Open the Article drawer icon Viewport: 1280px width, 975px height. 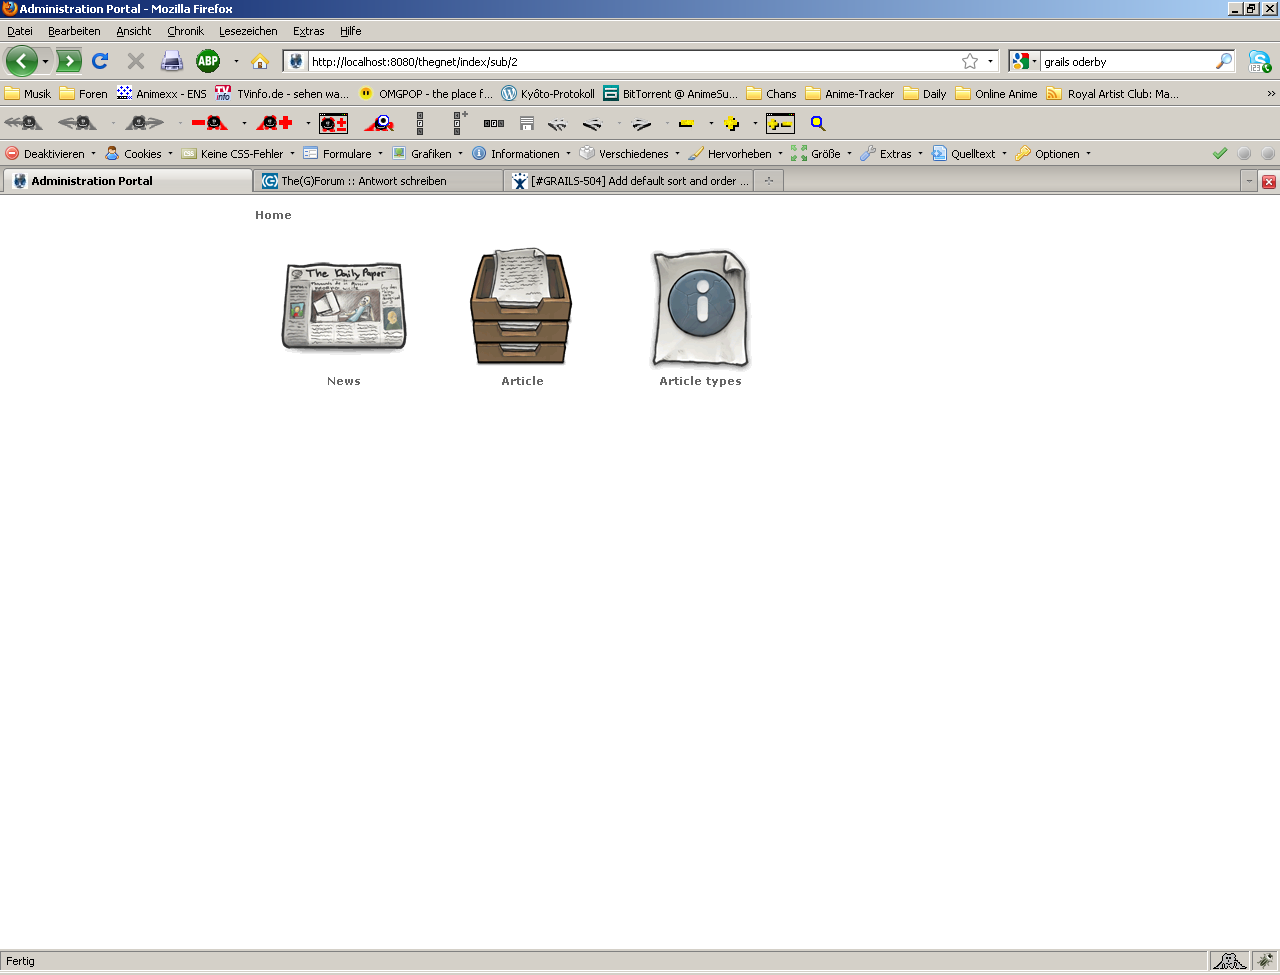(x=521, y=307)
